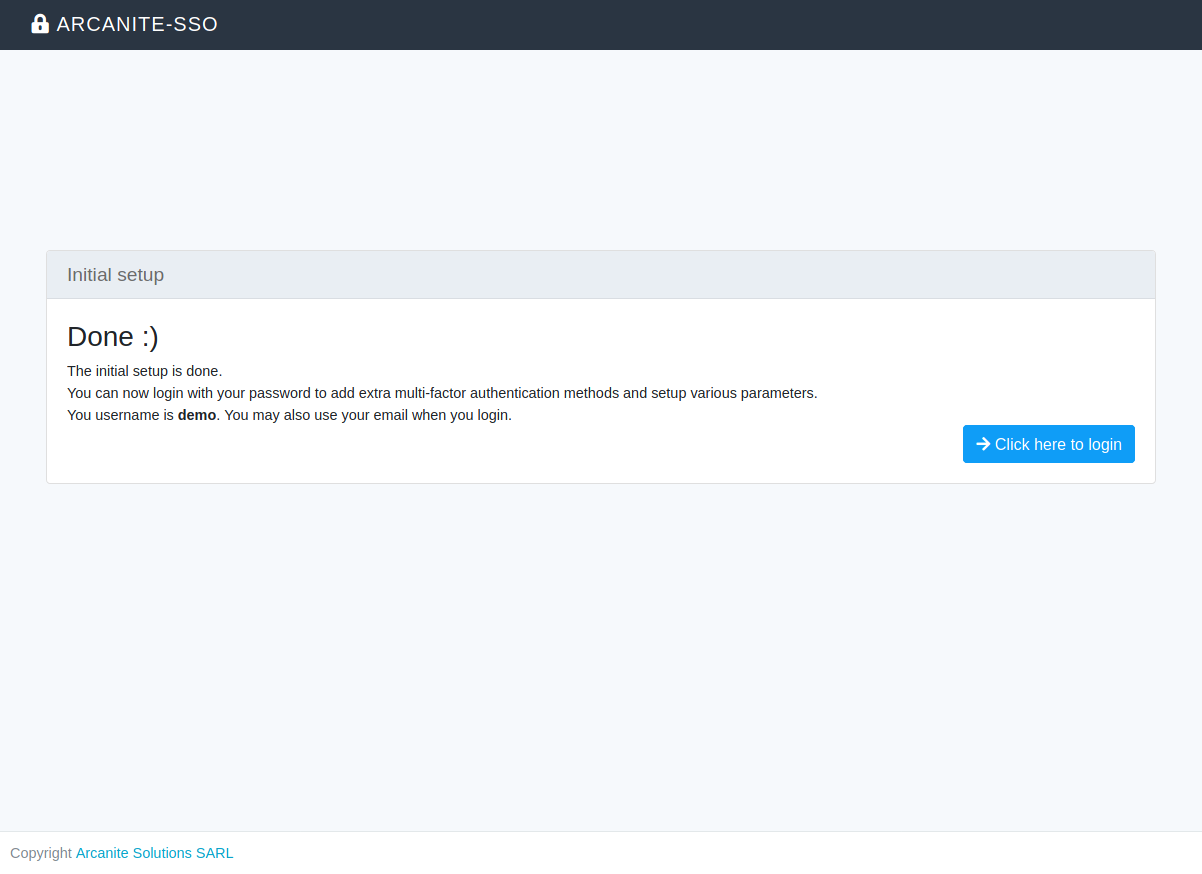Open the ARCANITE-SSO brand link
The width and height of the screenshot is (1202, 874).
pos(124,24)
